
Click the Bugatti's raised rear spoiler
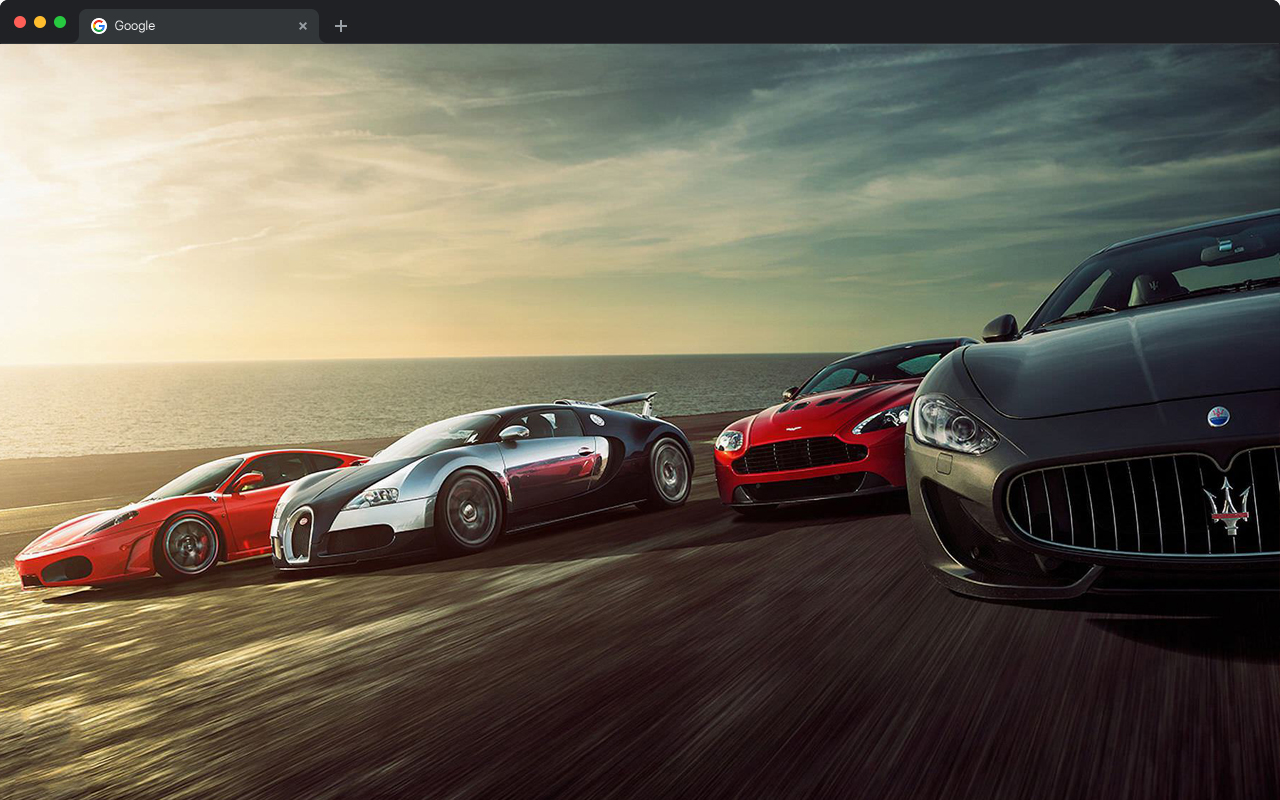(628, 400)
